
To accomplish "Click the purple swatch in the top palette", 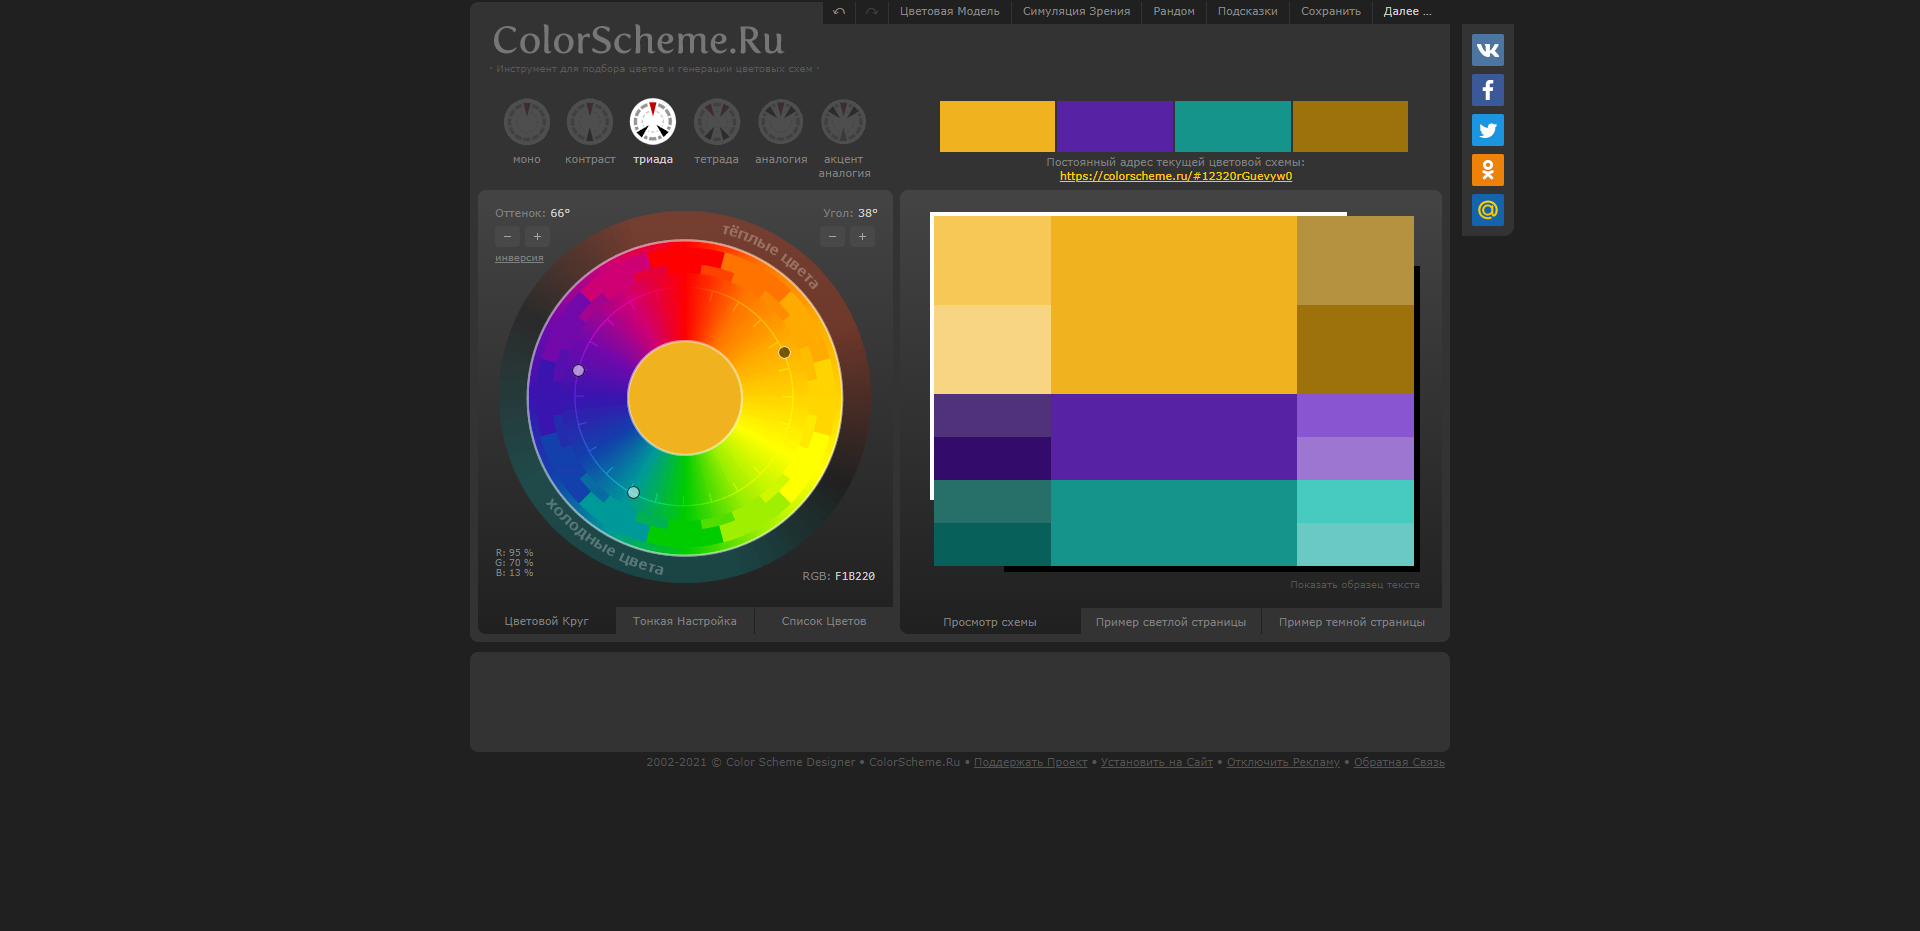I will point(1115,126).
